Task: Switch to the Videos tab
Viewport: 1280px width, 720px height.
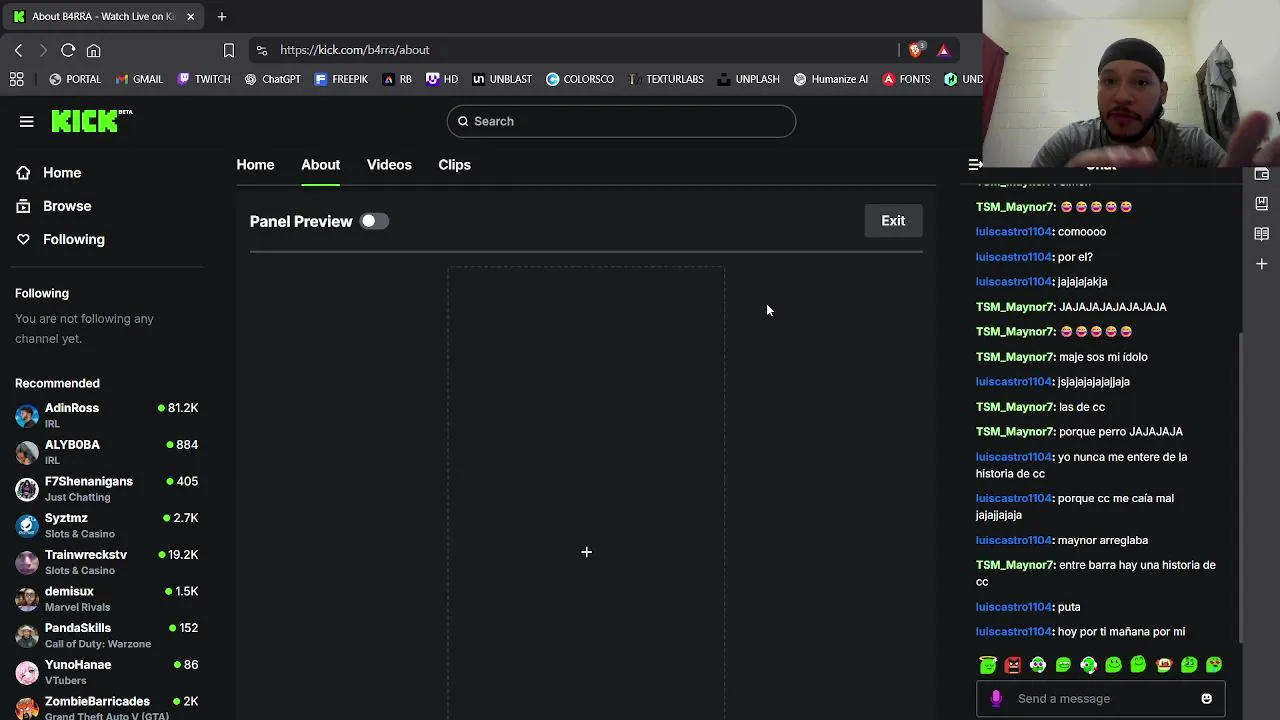Action: click(389, 165)
